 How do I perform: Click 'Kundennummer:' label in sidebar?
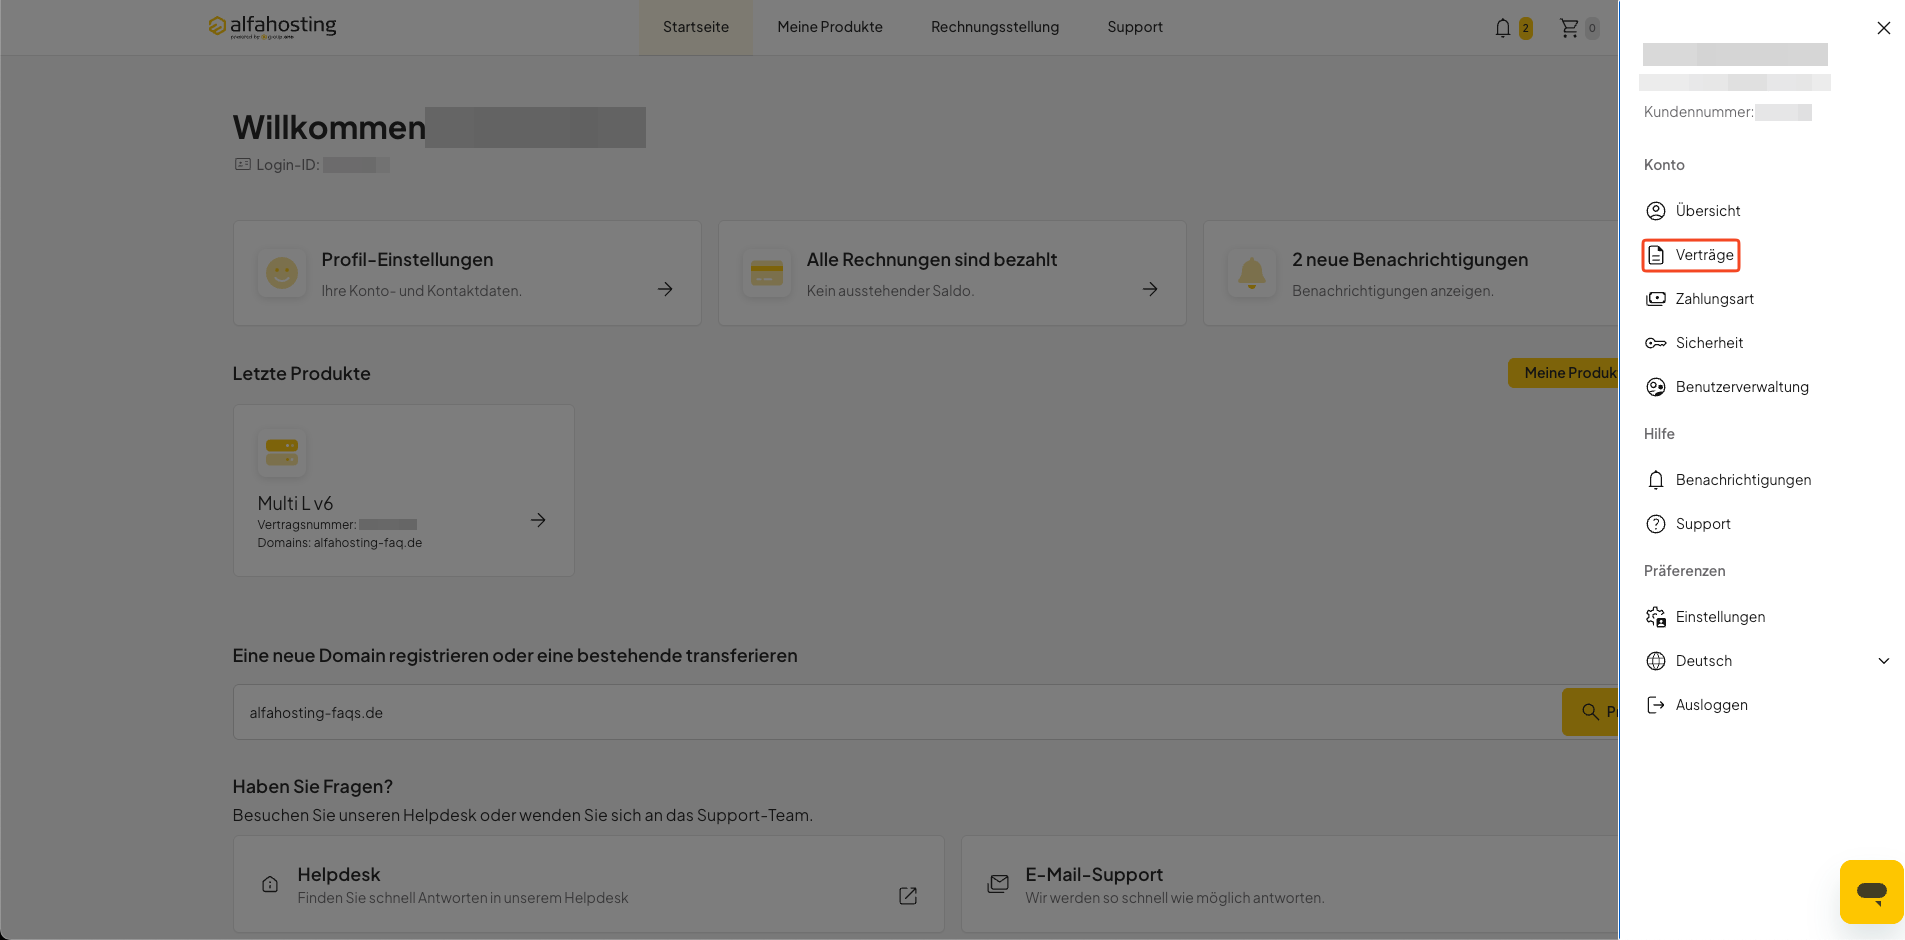tap(1698, 112)
